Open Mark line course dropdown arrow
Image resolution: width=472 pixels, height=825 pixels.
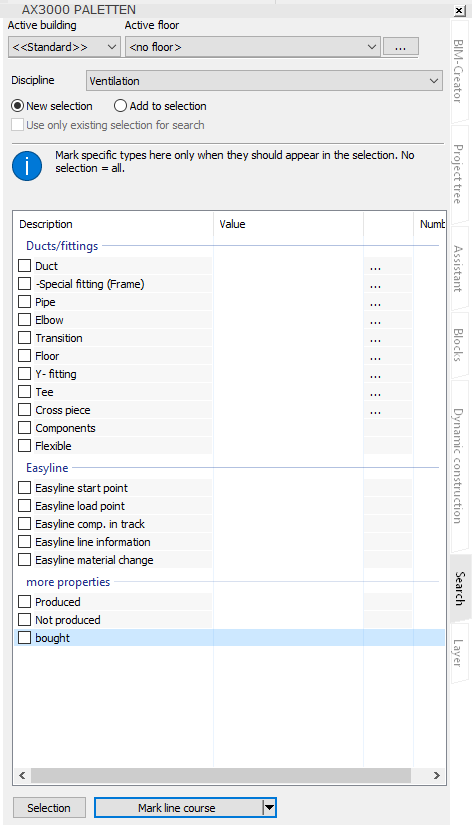click(x=269, y=808)
